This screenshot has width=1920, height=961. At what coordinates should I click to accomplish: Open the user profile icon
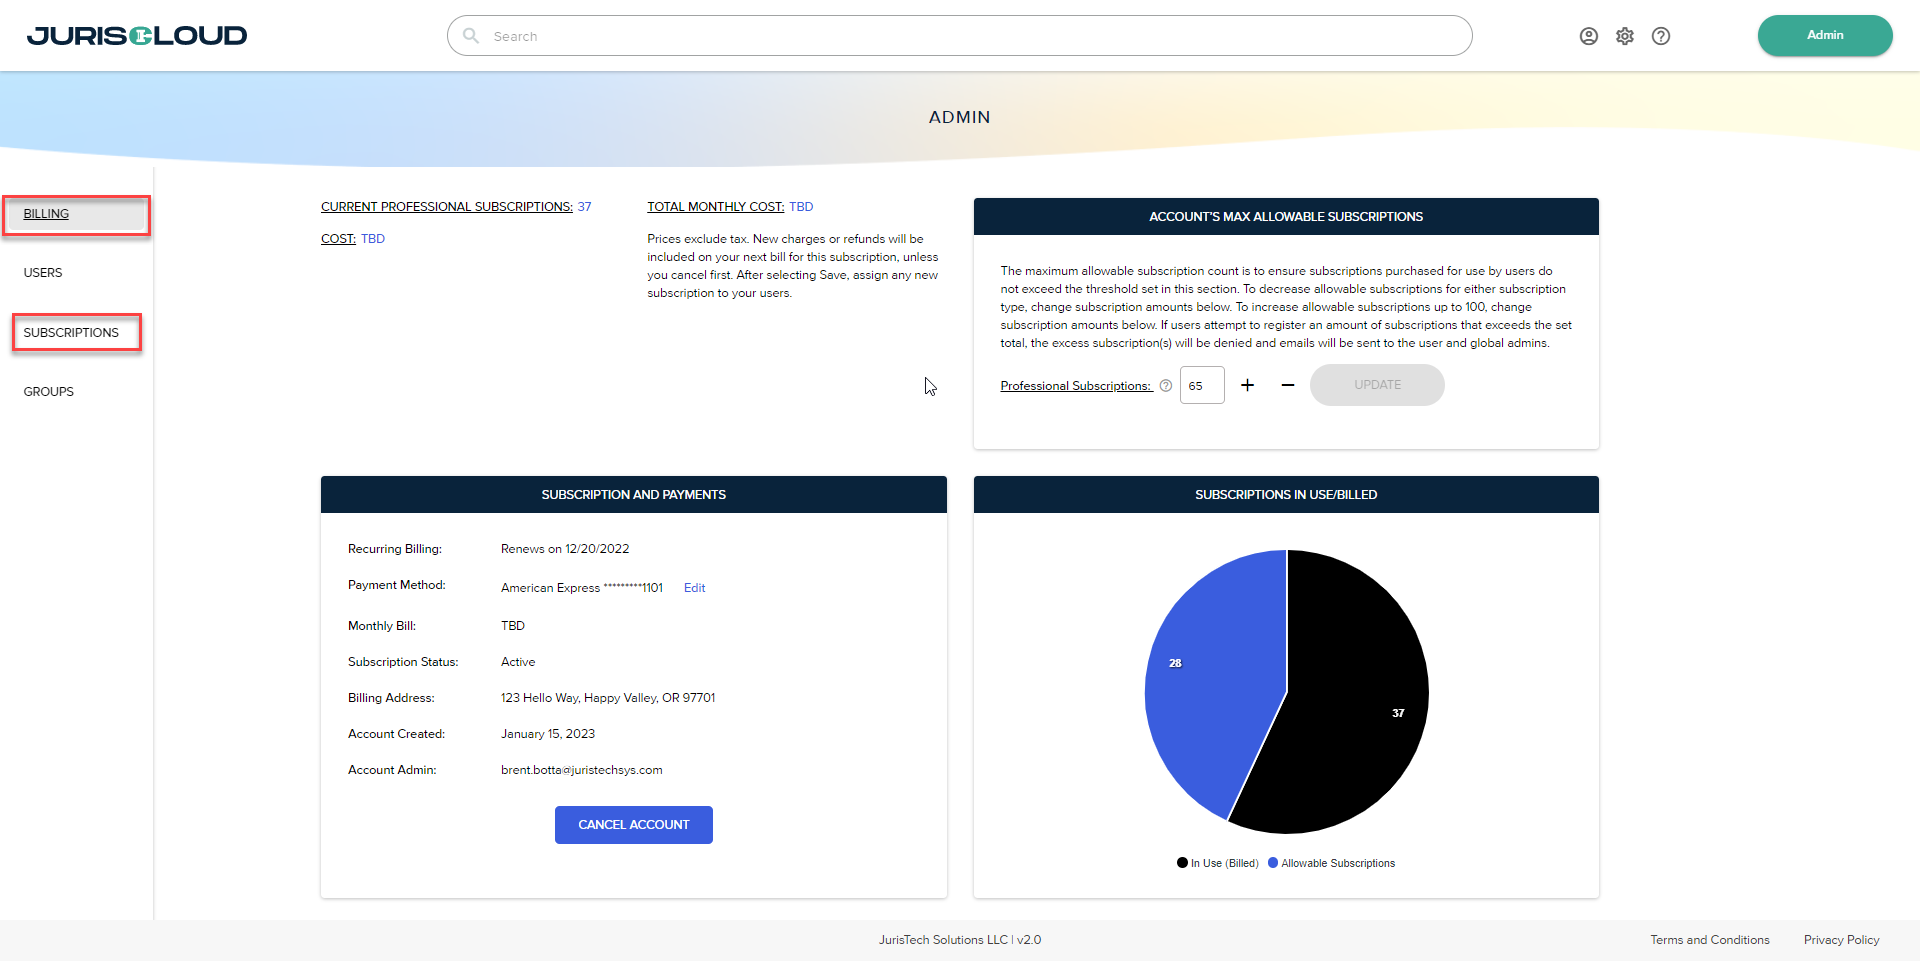point(1588,36)
